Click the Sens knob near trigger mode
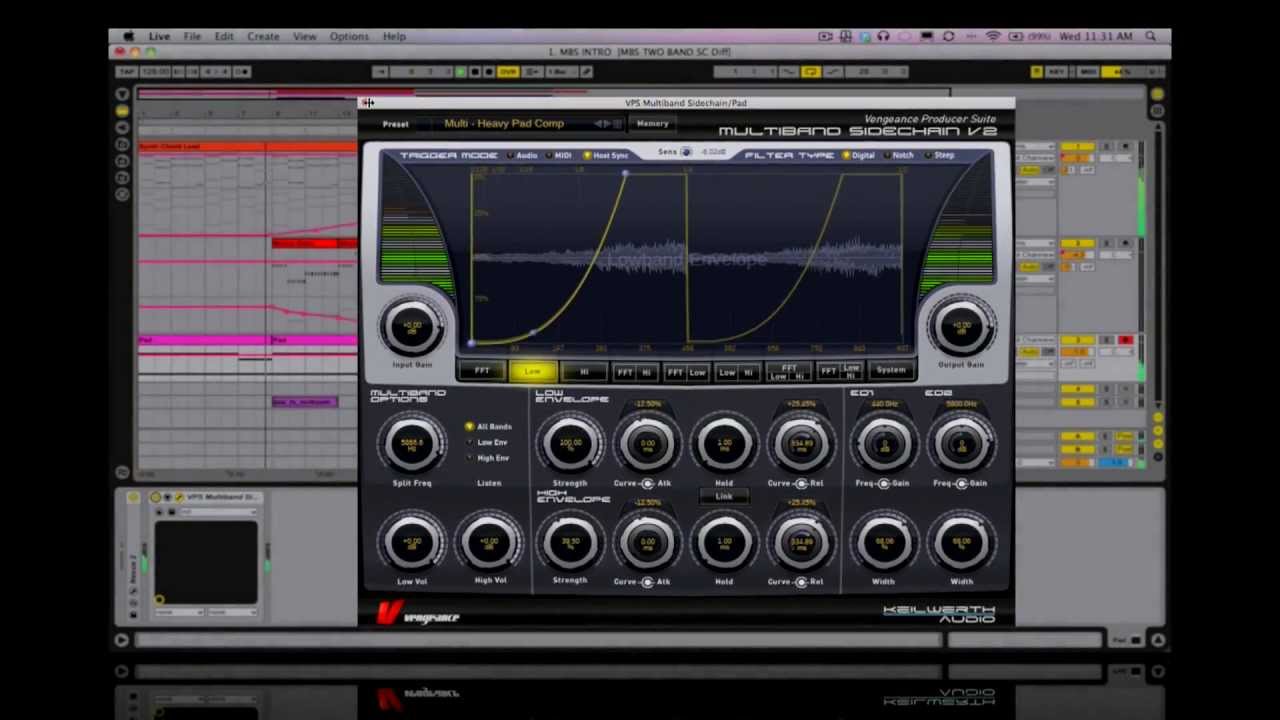1280x720 pixels. (686, 152)
